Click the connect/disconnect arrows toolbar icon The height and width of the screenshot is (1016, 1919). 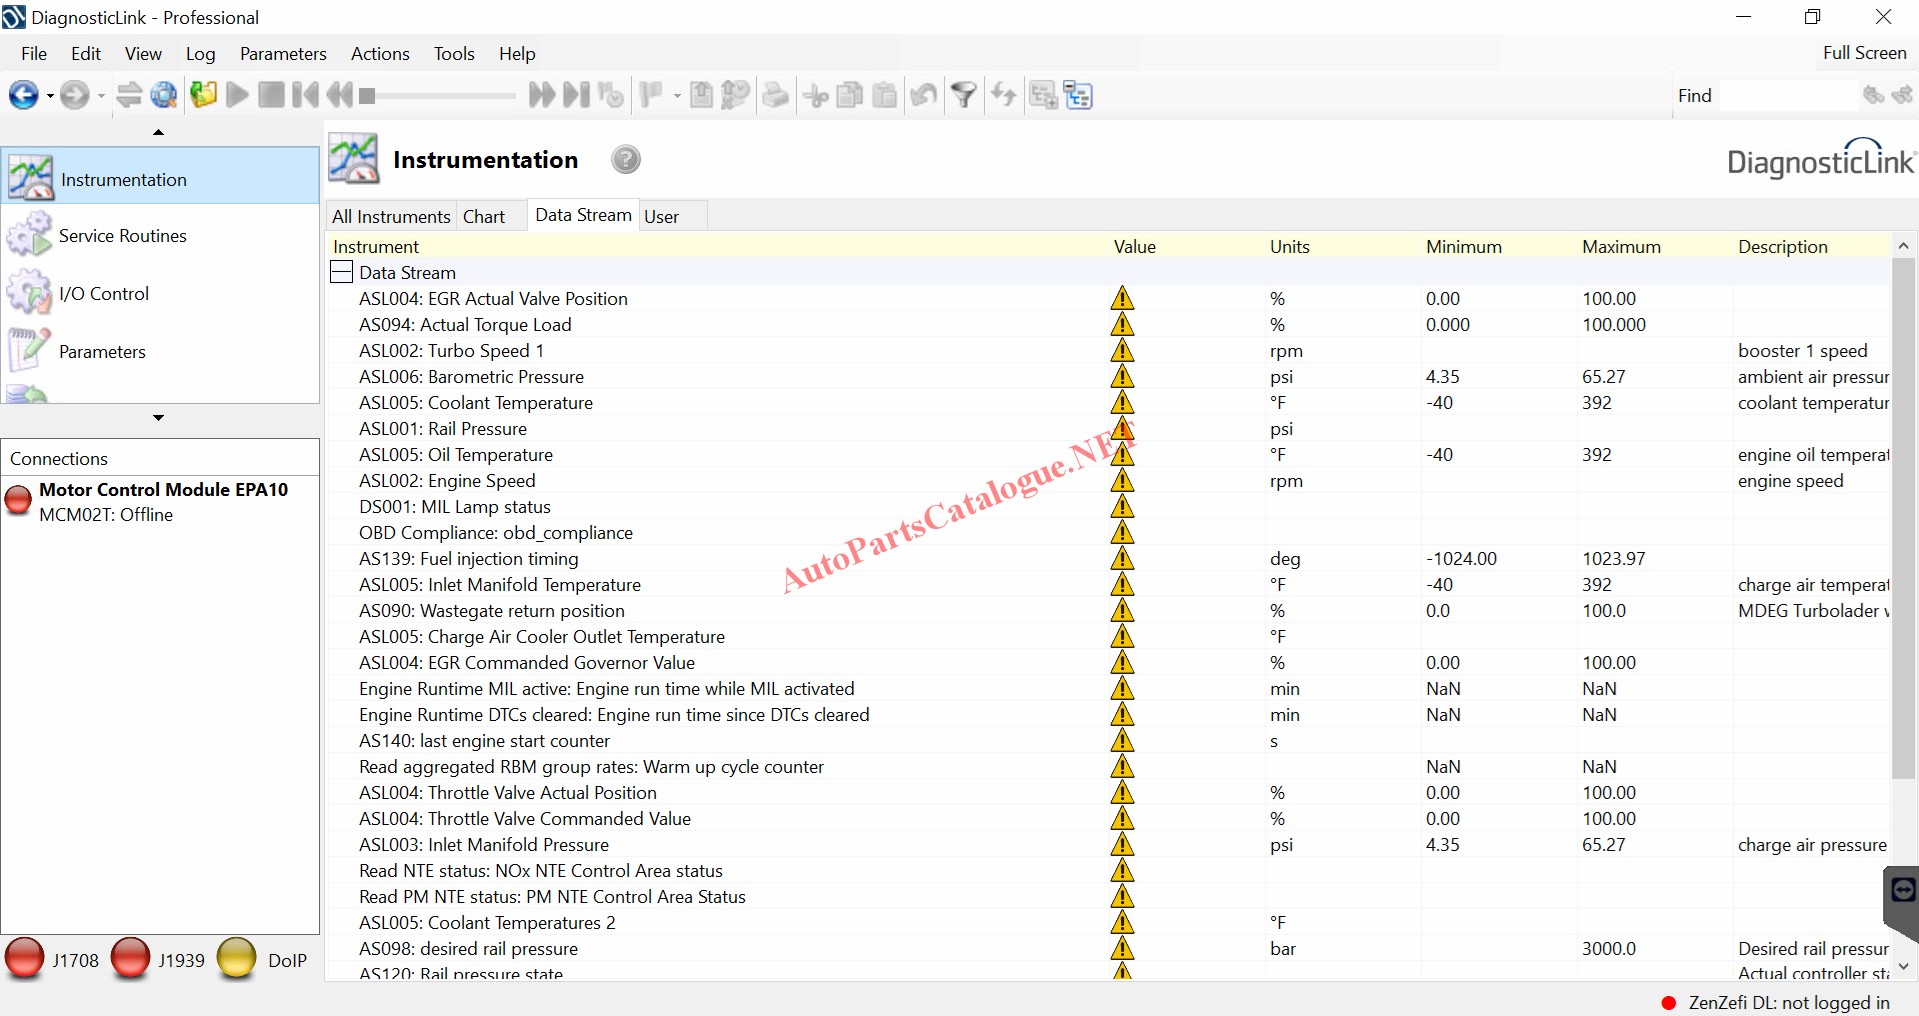[129, 96]
